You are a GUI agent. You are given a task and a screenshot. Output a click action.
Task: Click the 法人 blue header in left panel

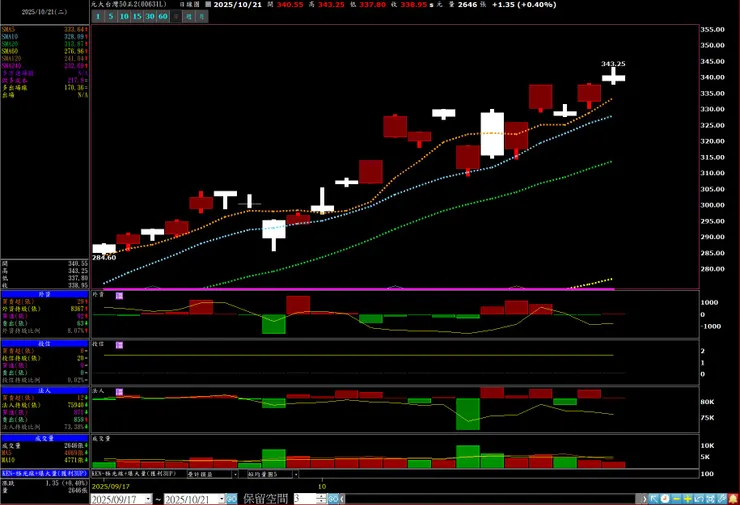(44, 391)
